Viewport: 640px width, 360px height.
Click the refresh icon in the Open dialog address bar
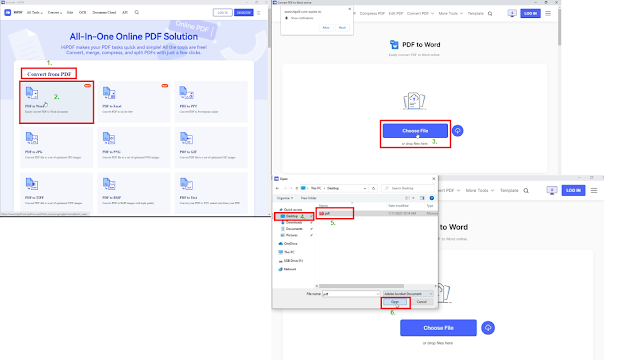point(373,188)
